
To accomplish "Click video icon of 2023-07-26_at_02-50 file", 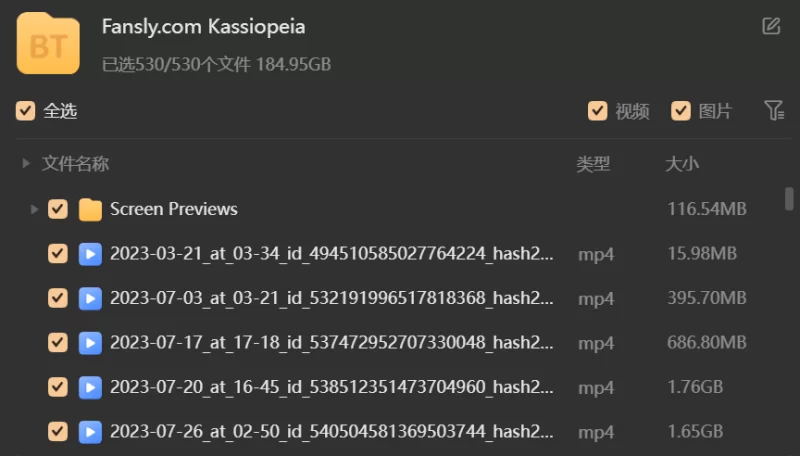I will tap(90, 432).
